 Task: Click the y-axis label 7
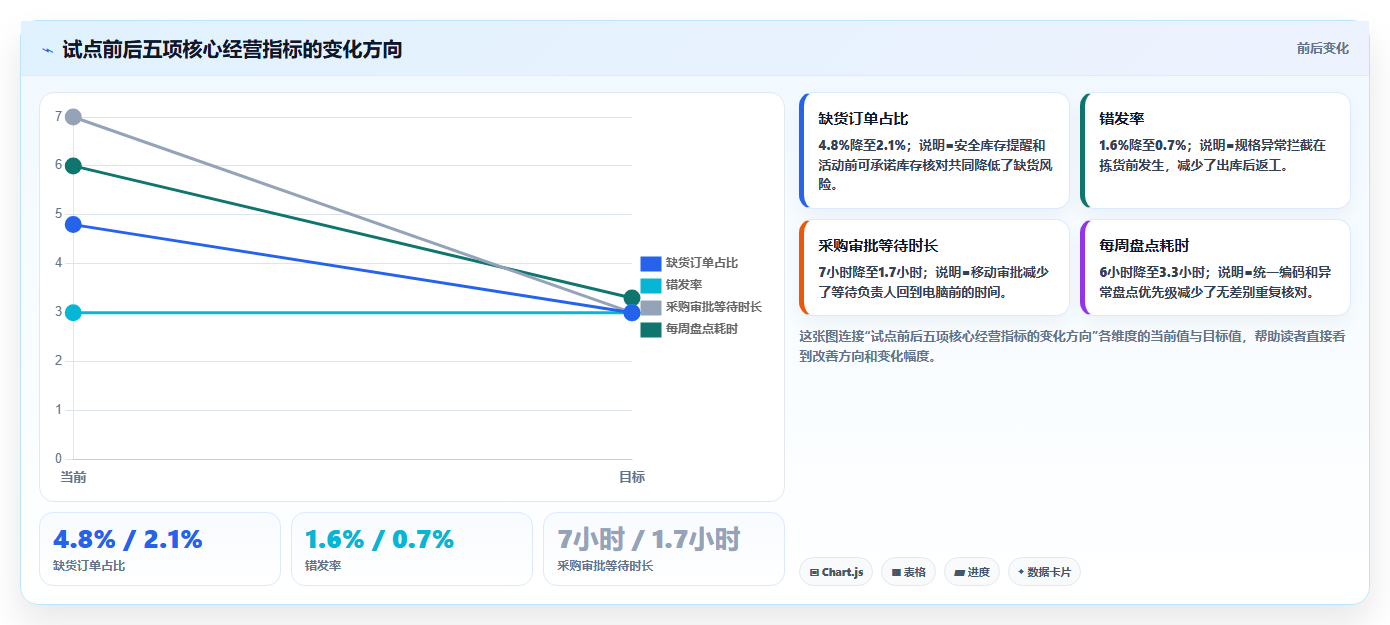pyautogui.click(x=58, y=116)
